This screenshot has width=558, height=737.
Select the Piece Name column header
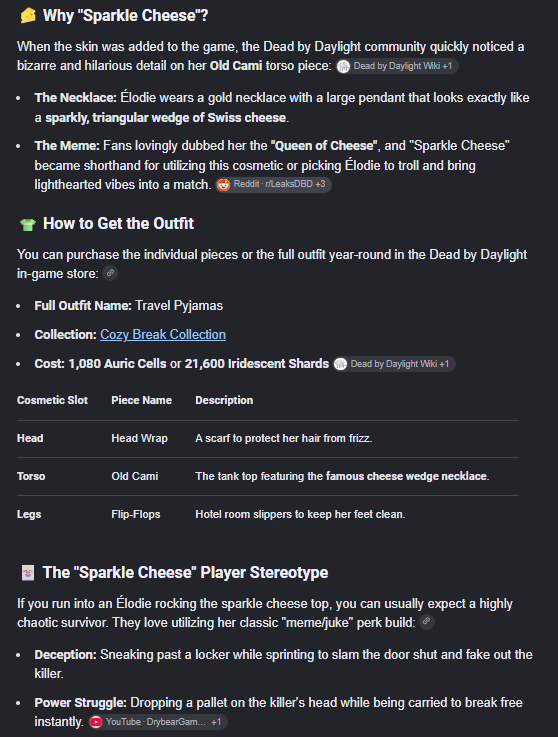(x=141, y=400)
